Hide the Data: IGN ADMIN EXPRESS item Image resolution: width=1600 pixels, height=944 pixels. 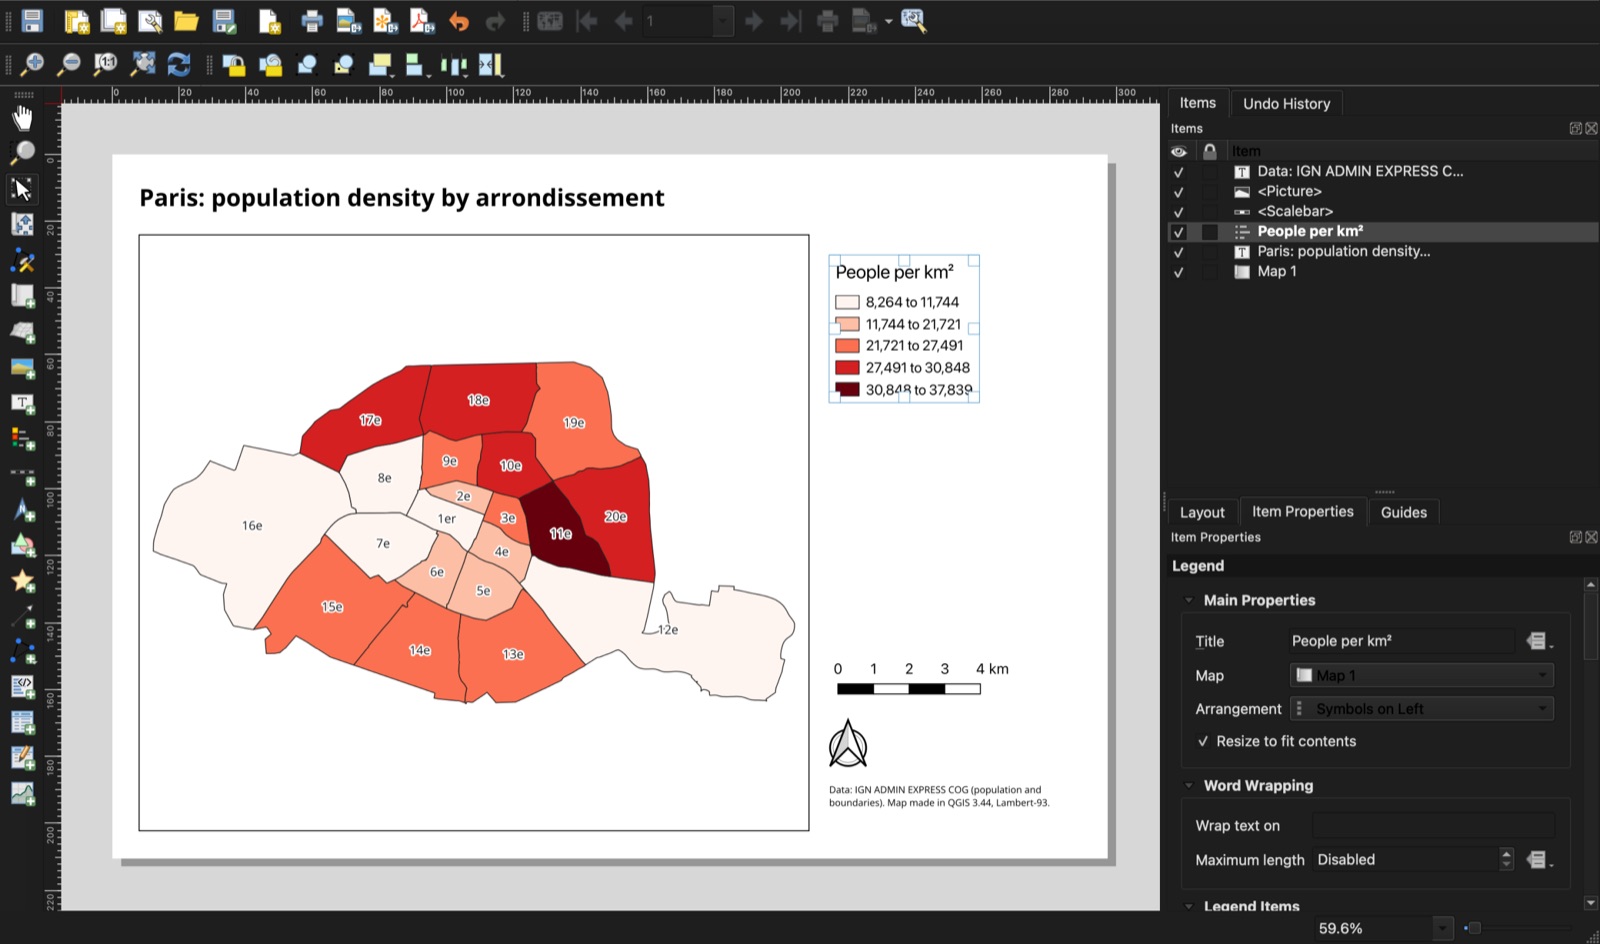[1178, 172]
